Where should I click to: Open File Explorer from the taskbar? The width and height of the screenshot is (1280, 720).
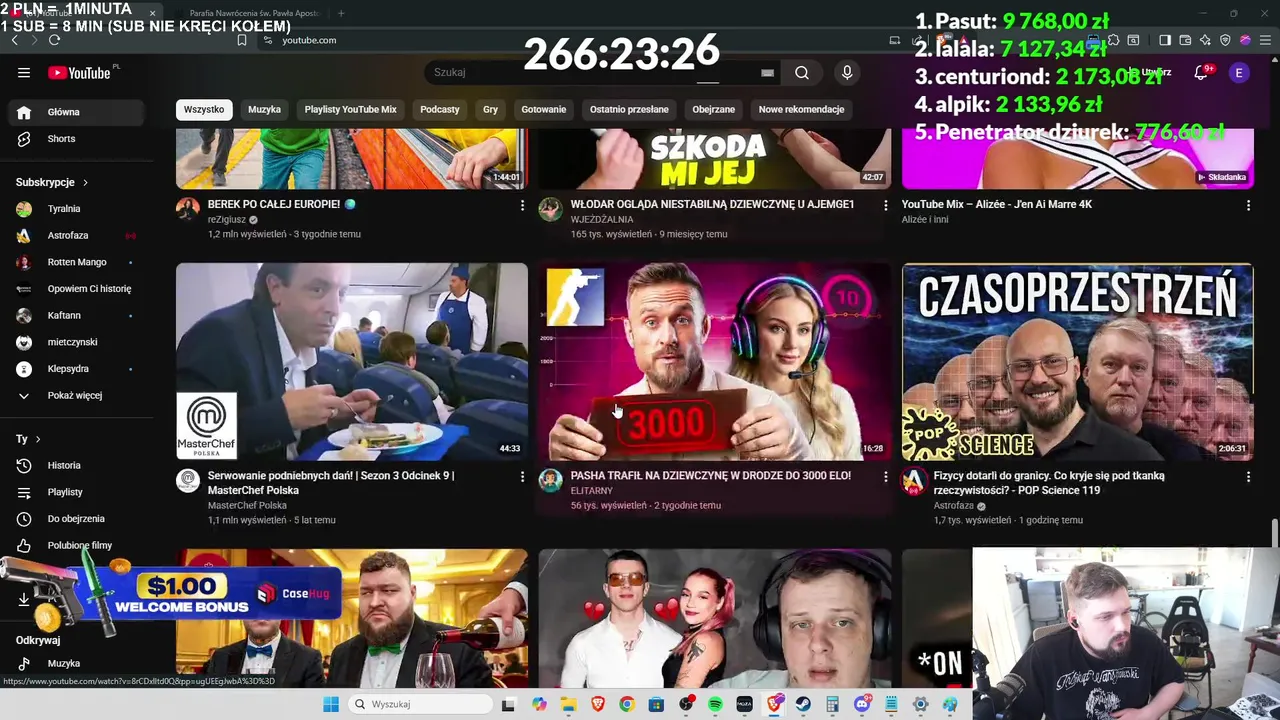click(x=568, y=704)
